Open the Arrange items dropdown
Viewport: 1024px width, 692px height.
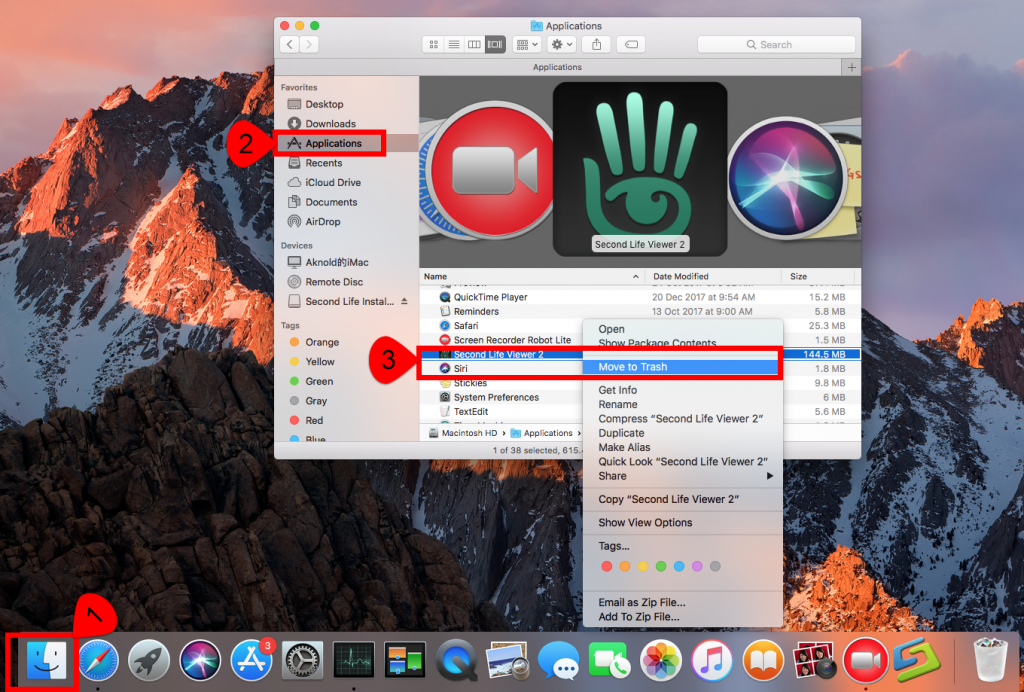(x=526, y=45)
